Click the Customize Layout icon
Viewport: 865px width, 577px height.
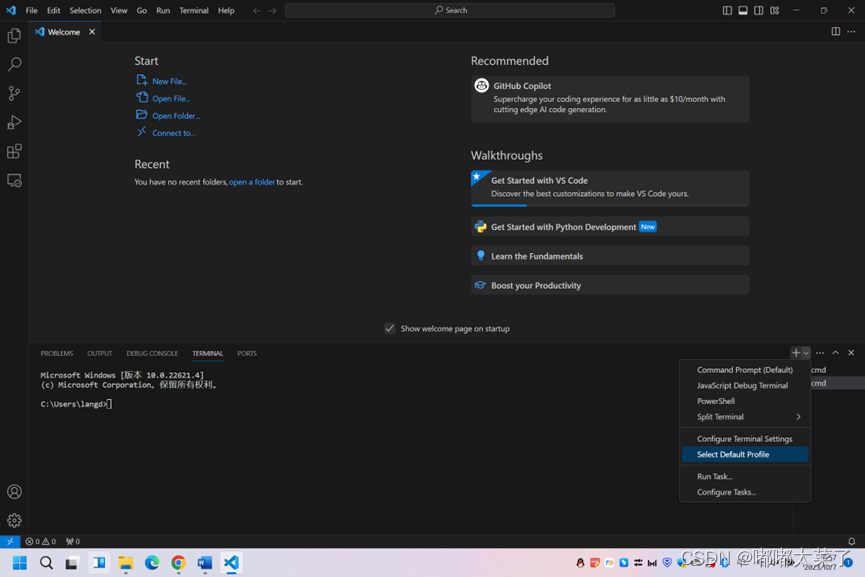point(775,10)
